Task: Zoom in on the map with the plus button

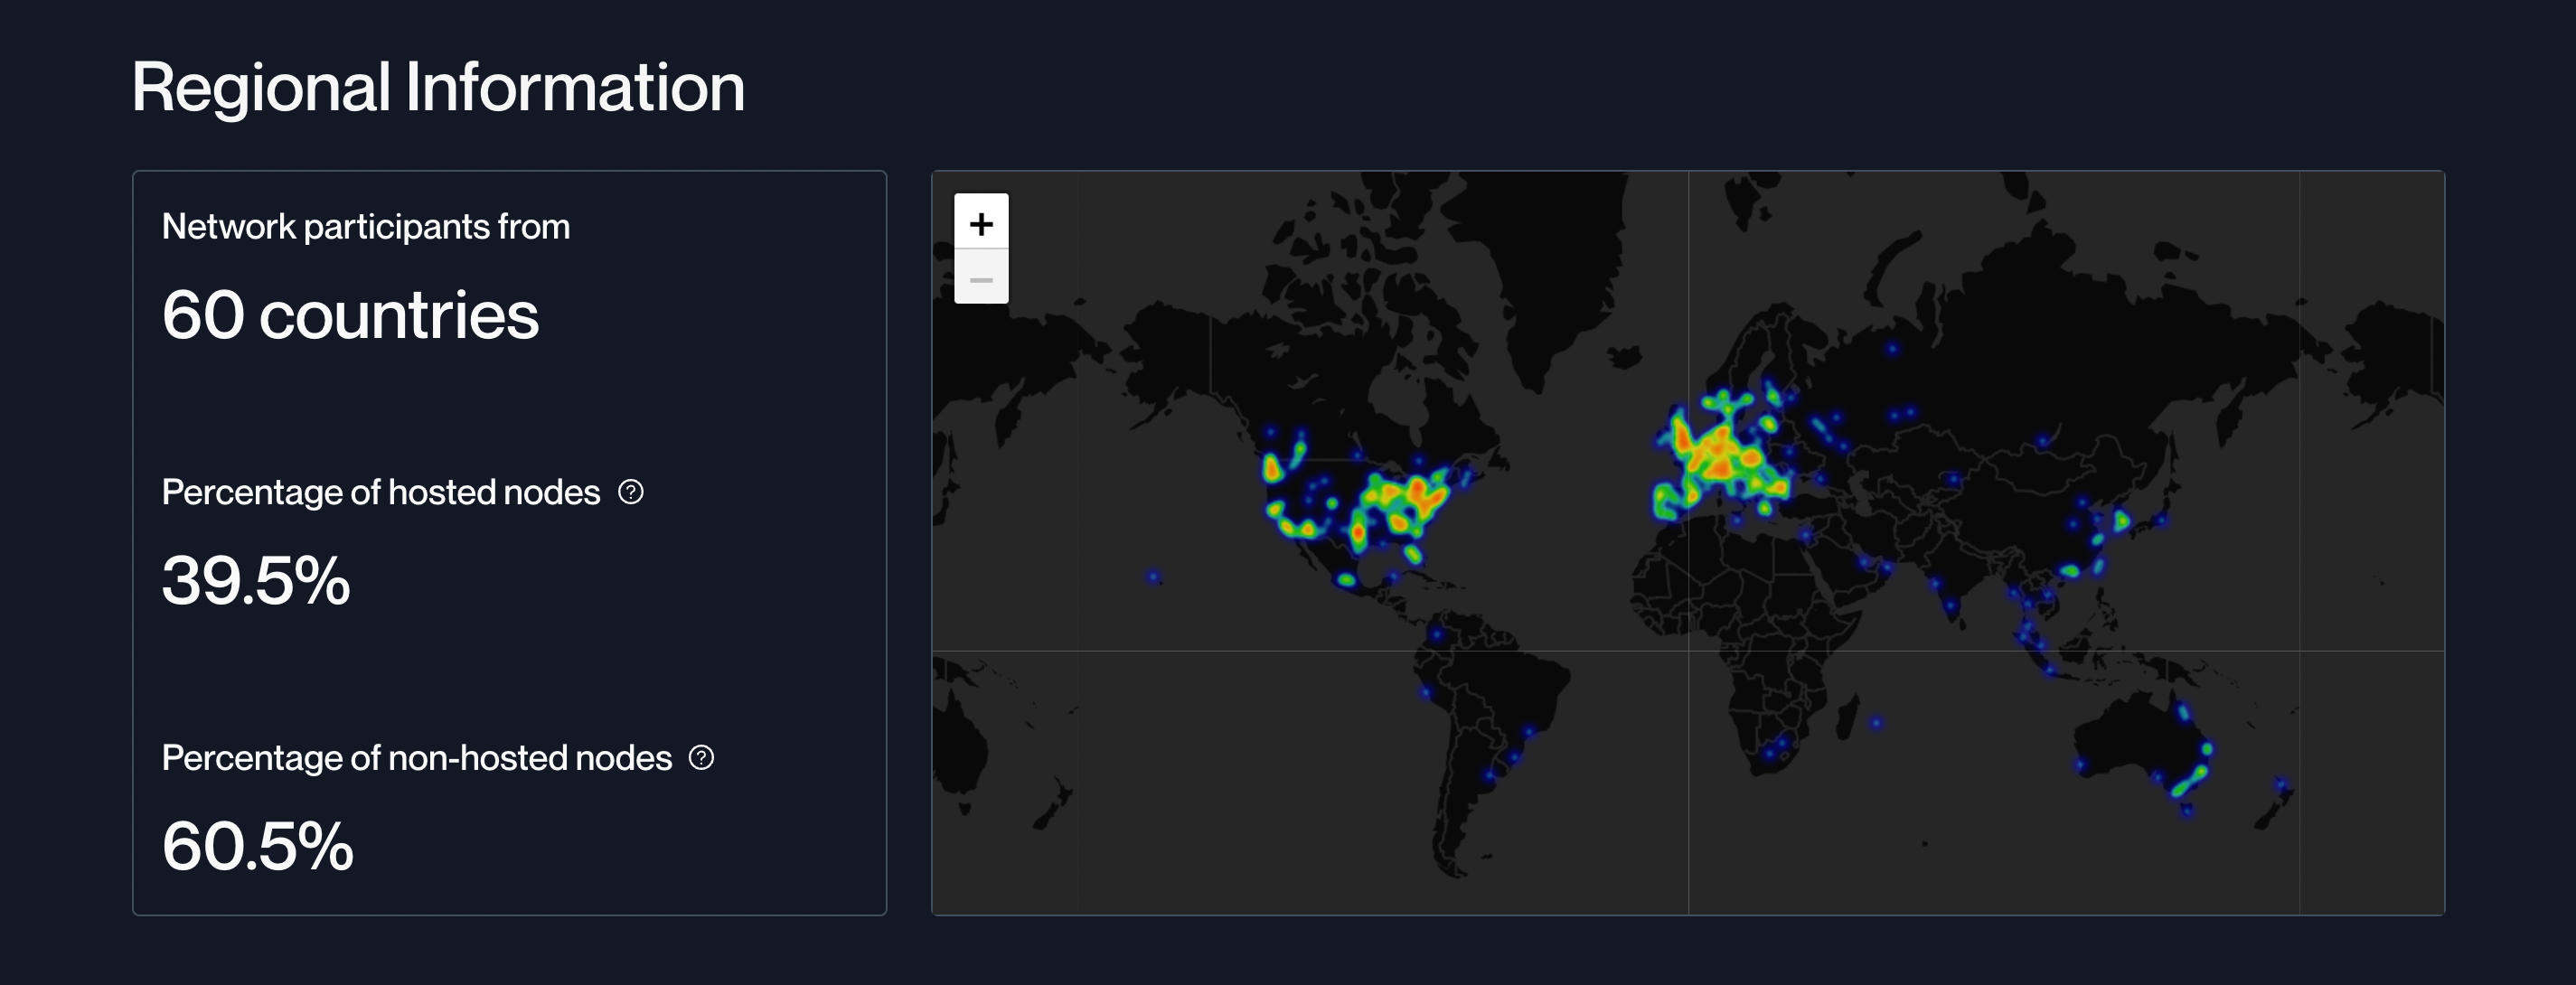Action: tap(981, 222)
